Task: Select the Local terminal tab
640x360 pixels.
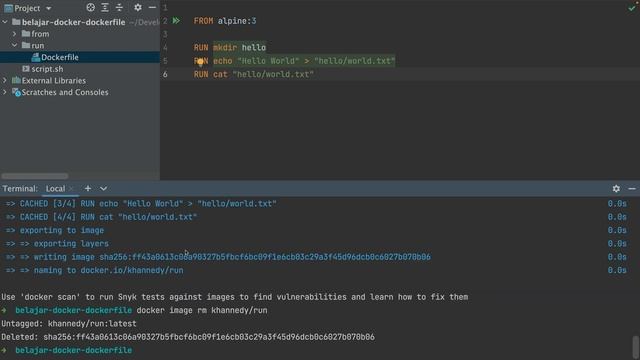Action: click(55, 189)
